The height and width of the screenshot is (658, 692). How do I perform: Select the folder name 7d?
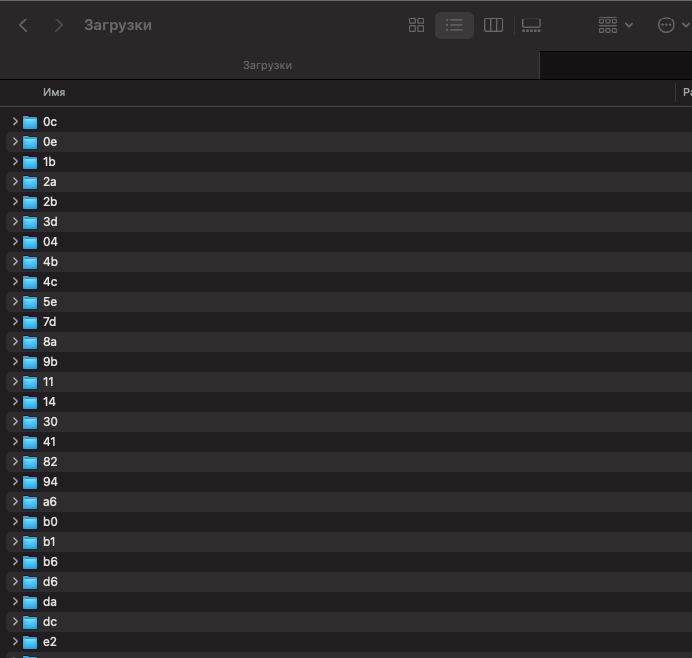tap(49, 322)
